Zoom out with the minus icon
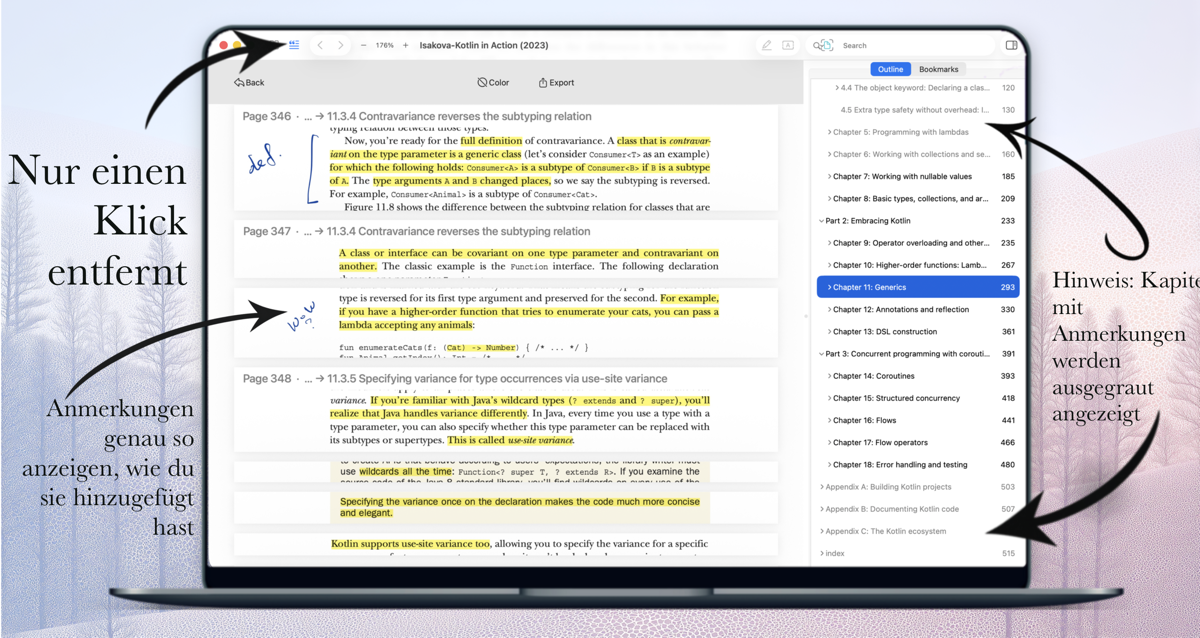The height and width of the screenshot is (638, 1200). (x=363, y=45)
